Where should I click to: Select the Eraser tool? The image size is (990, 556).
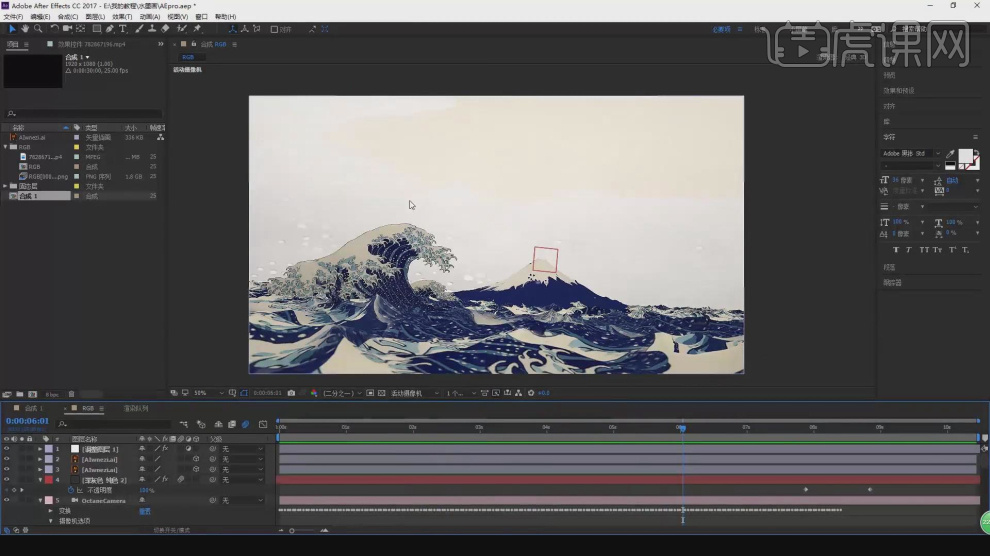coord(165,29)
